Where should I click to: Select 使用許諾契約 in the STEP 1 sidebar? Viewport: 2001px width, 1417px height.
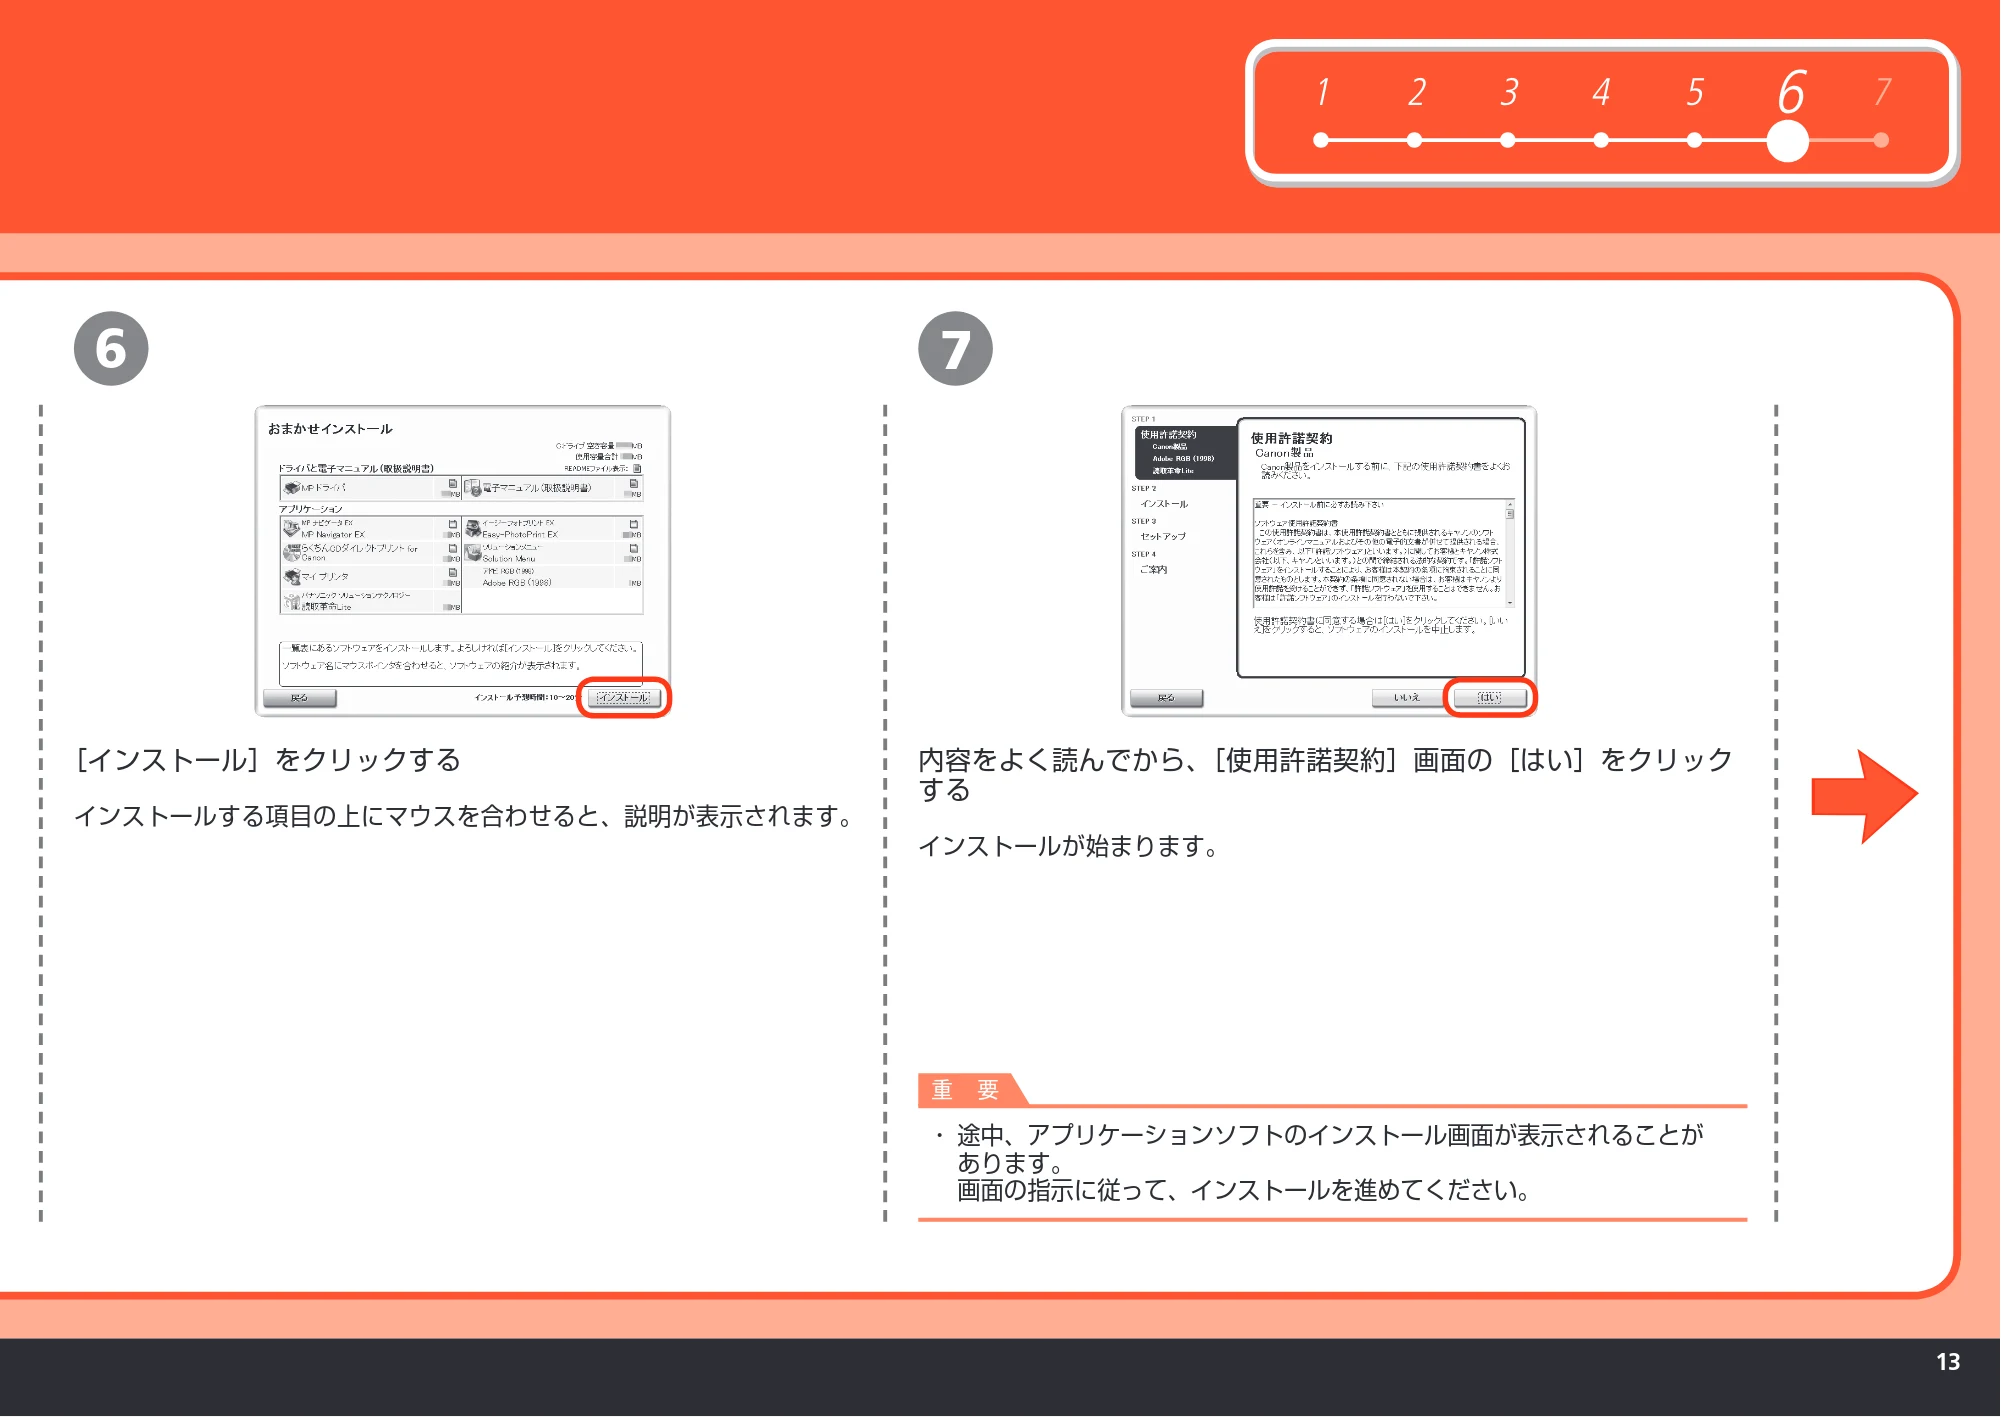(1168, 435)
